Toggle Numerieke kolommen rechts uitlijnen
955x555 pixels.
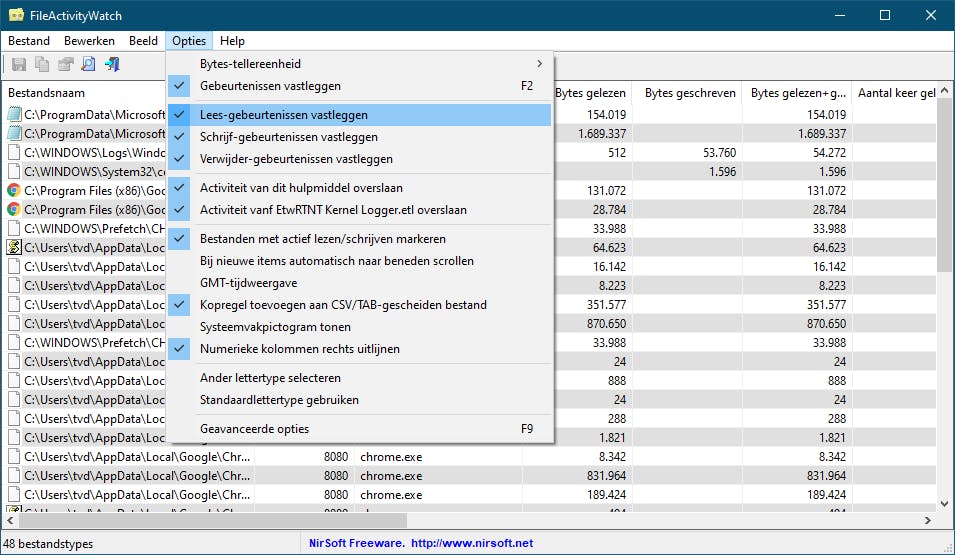pos(359,349)
